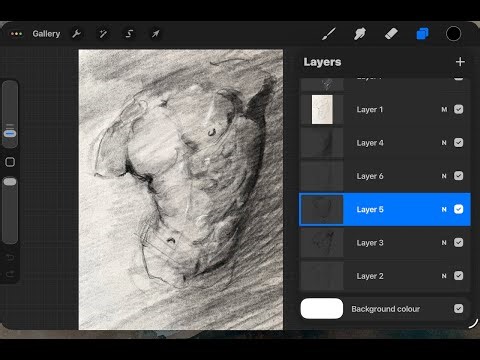480x360 pixels.
Task: Toggle visibility of Layer 2
Action: (x=458, y=276)
